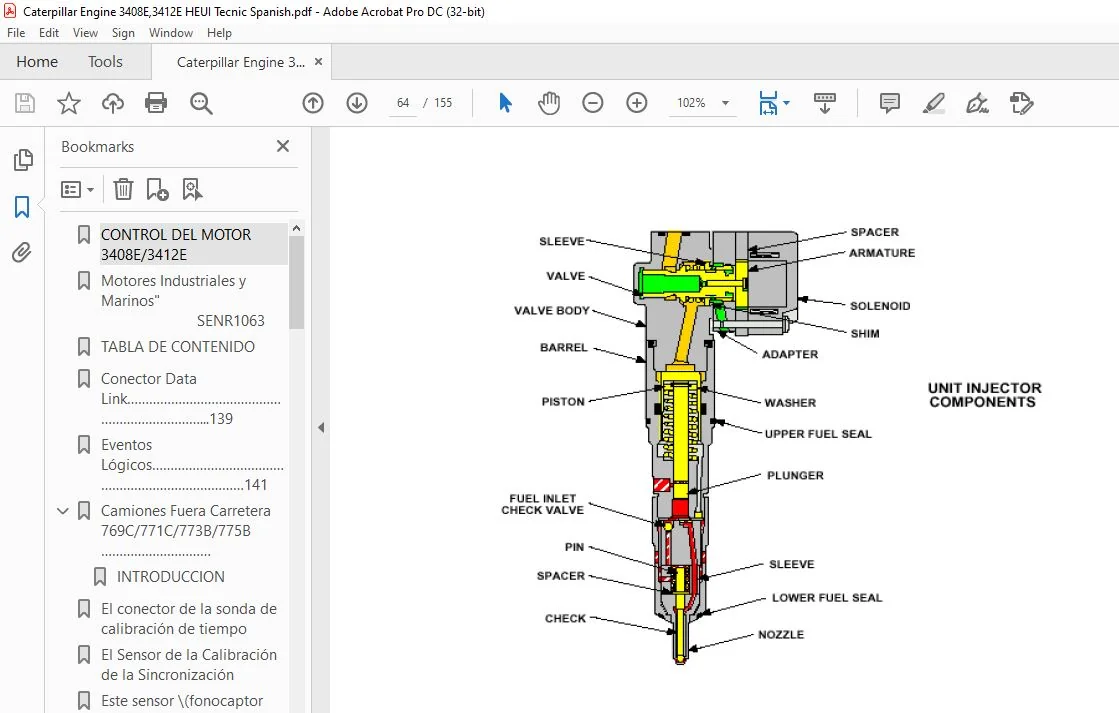
Task: Delete the selected bookmark with the trash icon
Action: click(123, 189)
